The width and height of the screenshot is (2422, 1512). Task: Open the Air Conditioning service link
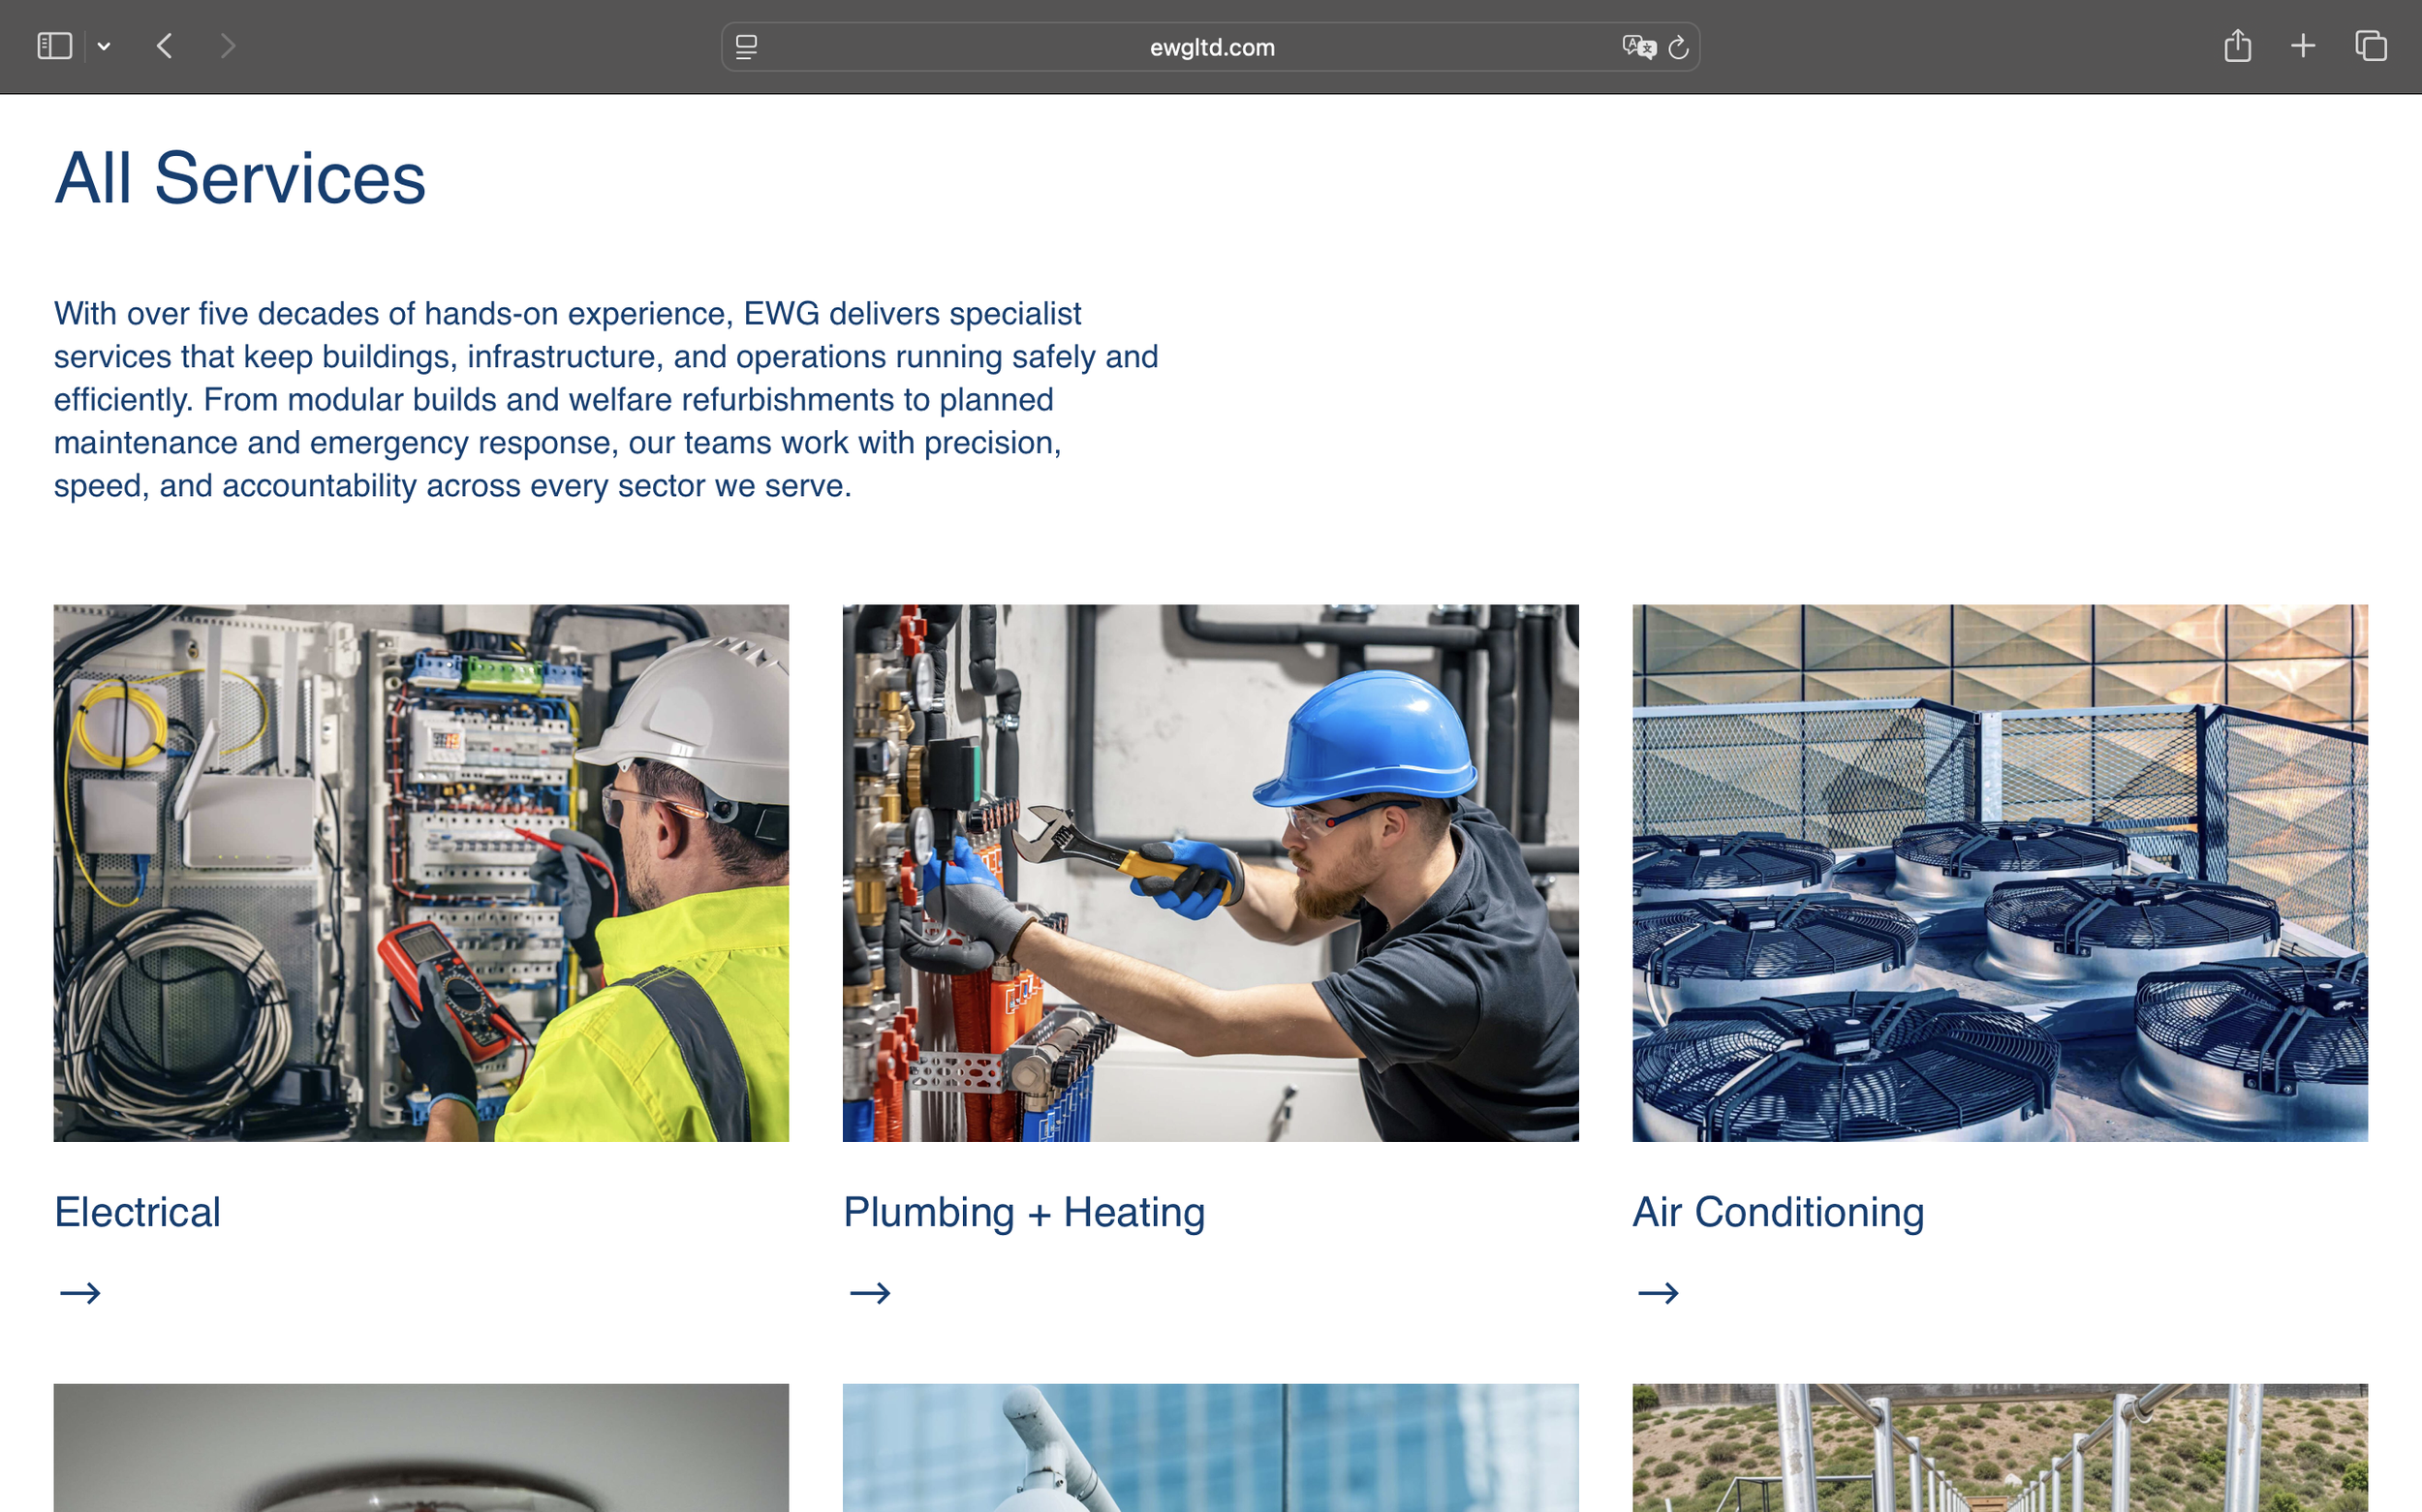point(1777,1212)
